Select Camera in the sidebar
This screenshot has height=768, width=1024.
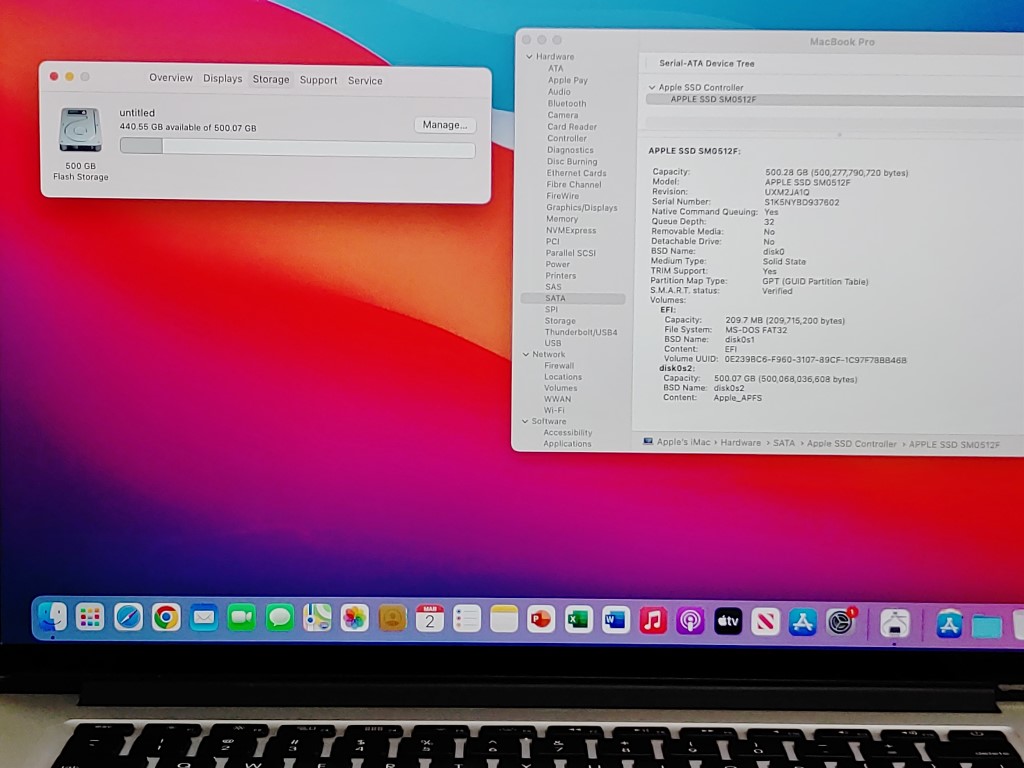(x=562, y=115)
